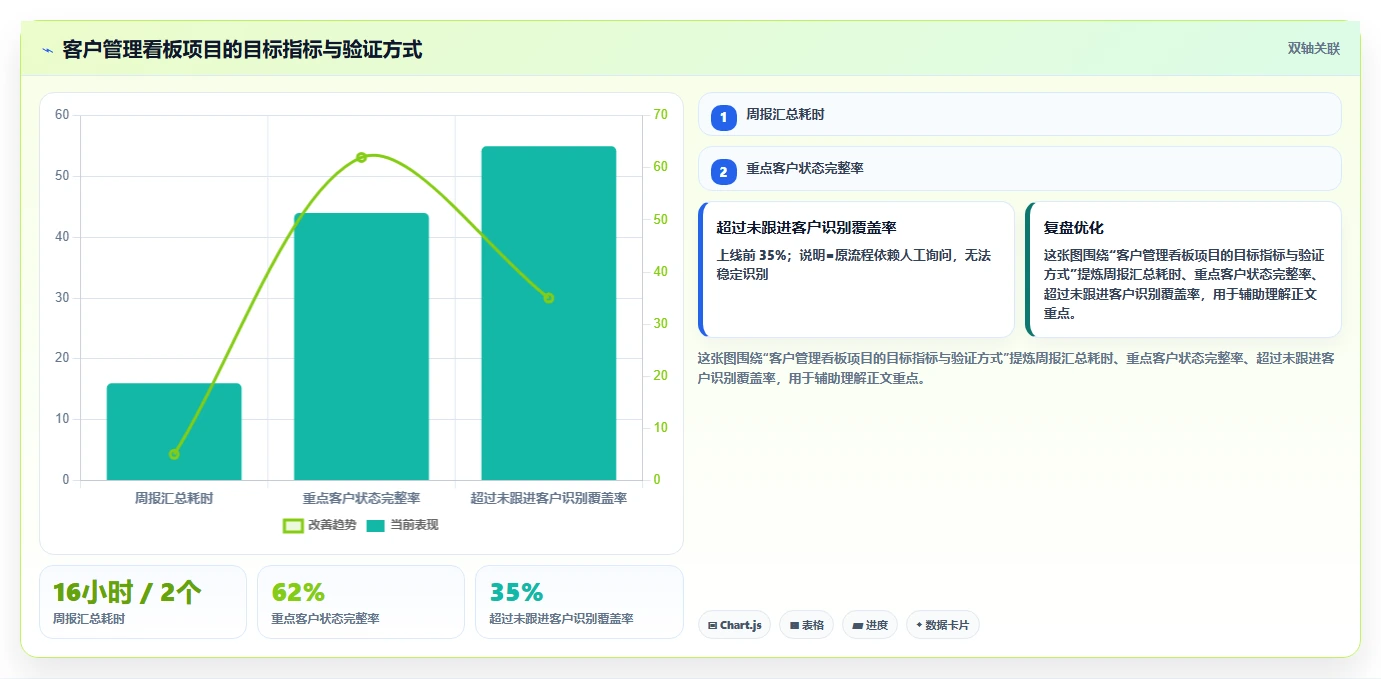
Task: Select numbered badge 2 for 重点客户状态完整率
Action: pos(724,171)
